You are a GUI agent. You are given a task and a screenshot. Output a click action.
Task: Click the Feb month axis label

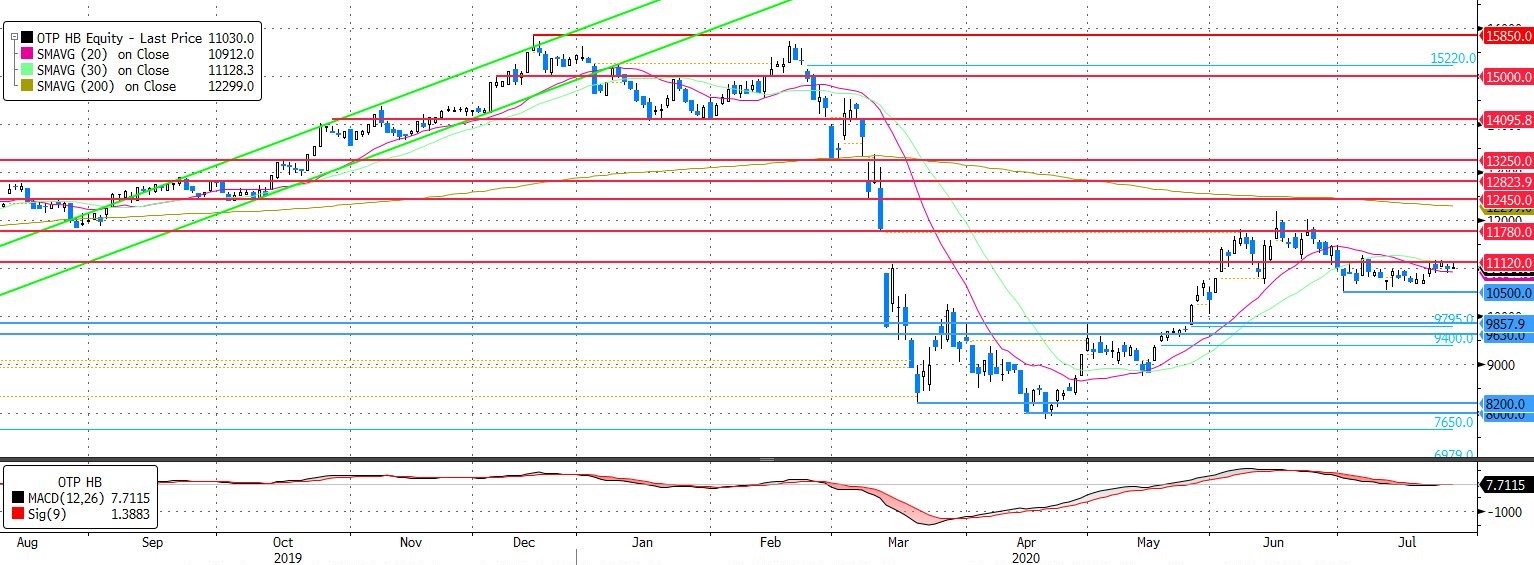(771, 542)
